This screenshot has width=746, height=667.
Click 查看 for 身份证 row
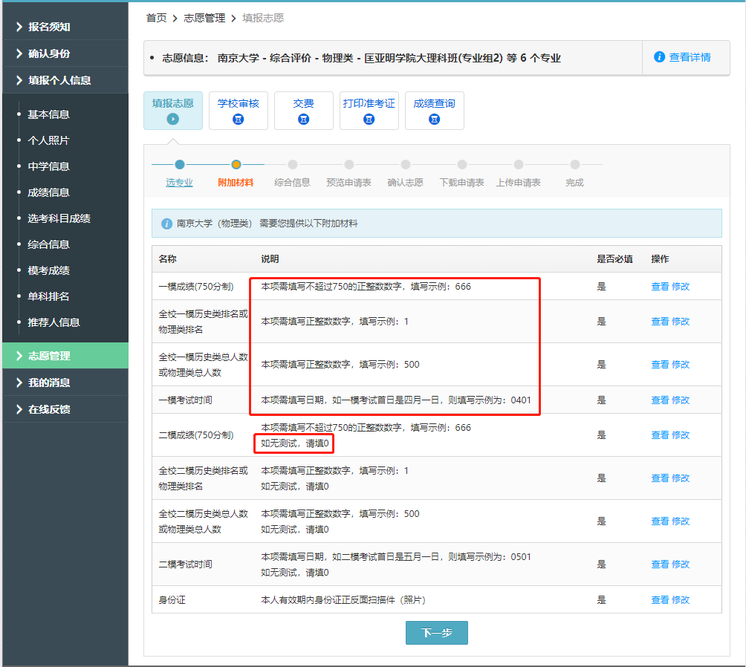coord(660,600)
